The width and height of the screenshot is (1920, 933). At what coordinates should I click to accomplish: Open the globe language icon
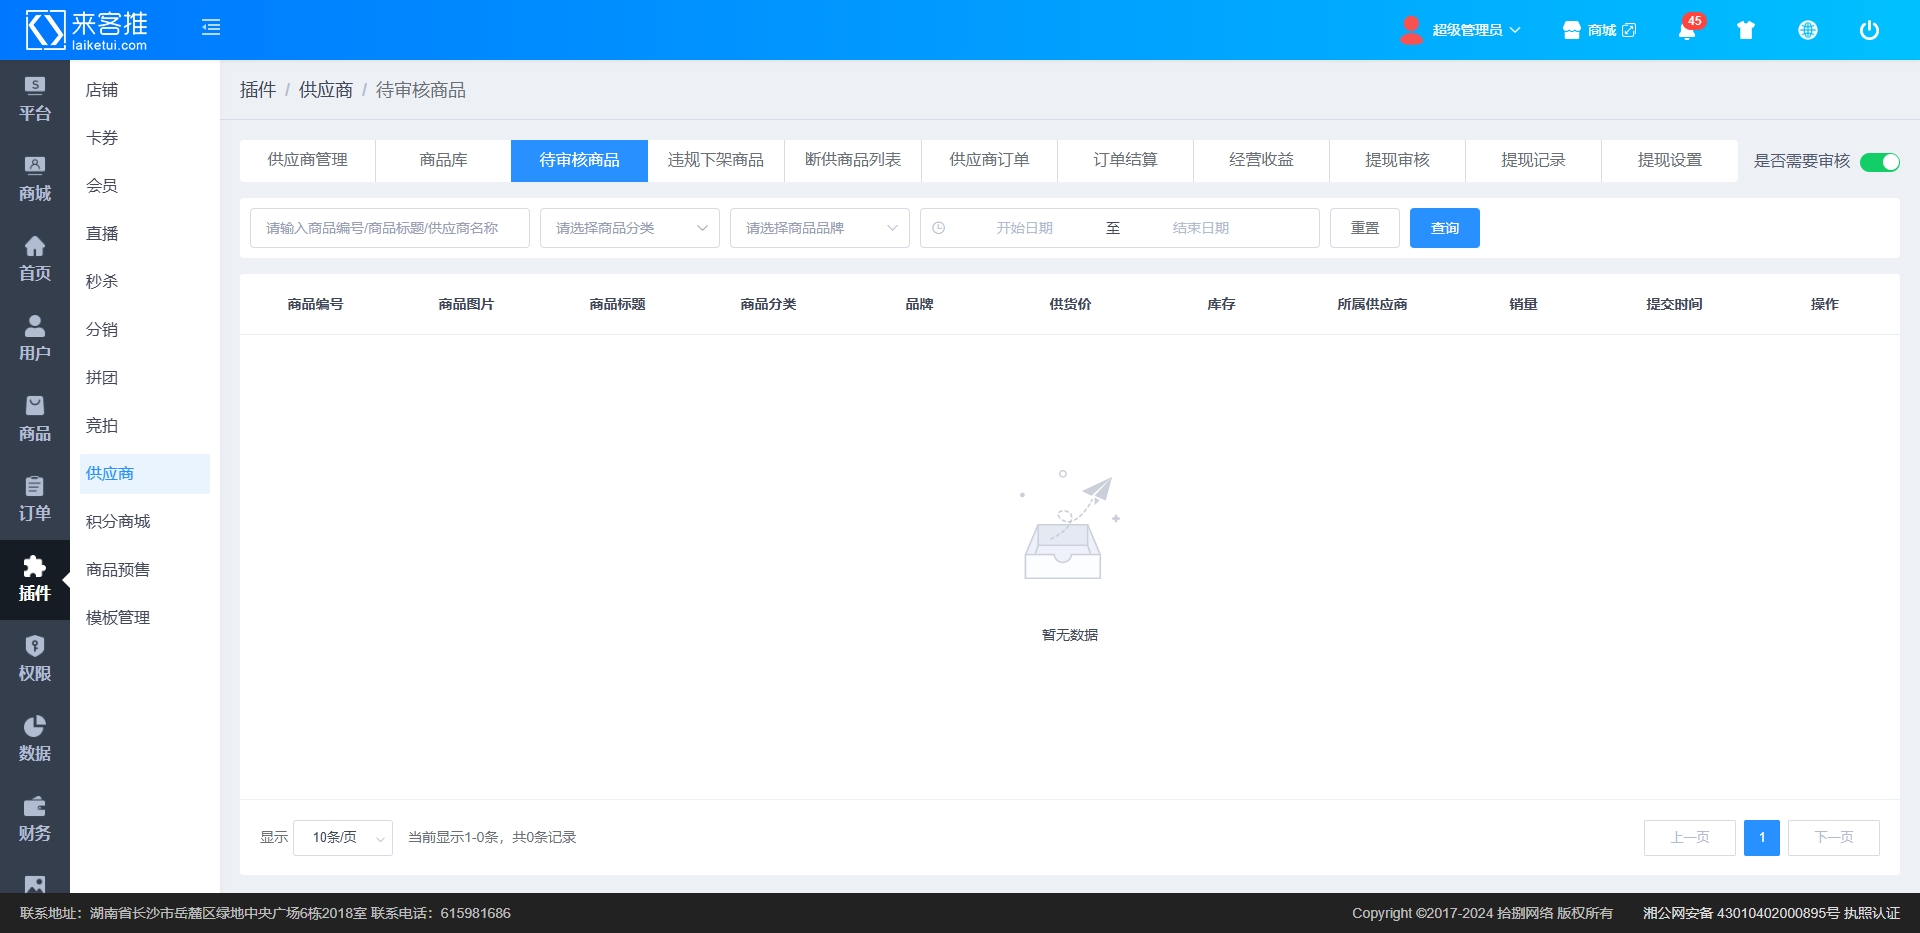(x=1808, y=30)
